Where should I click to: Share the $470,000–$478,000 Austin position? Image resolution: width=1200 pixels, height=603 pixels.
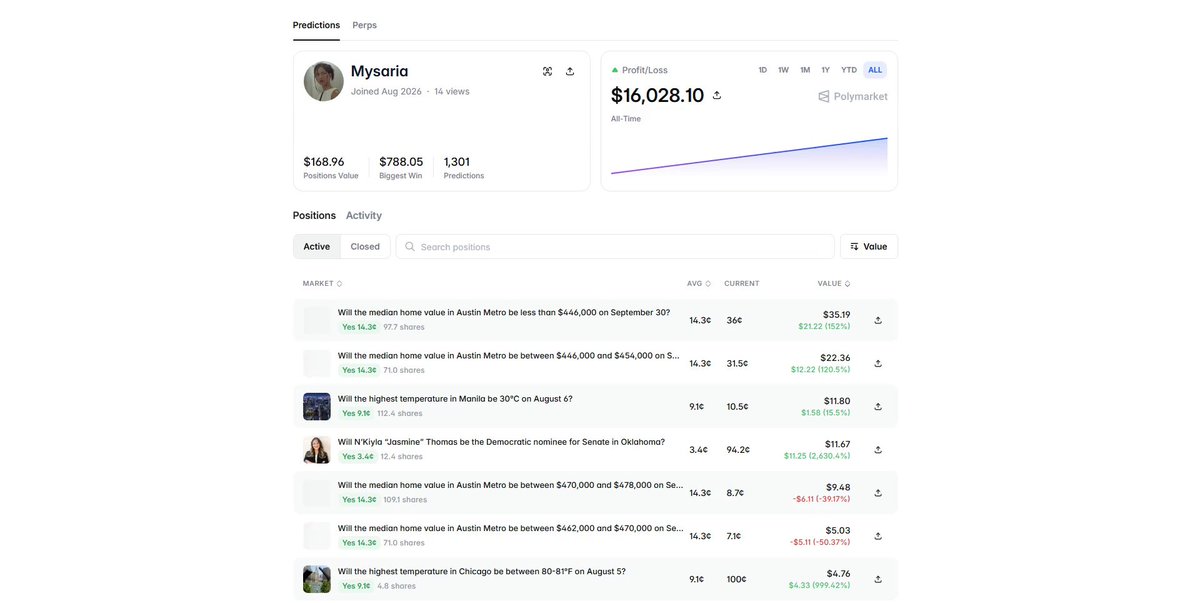[878, 493]
